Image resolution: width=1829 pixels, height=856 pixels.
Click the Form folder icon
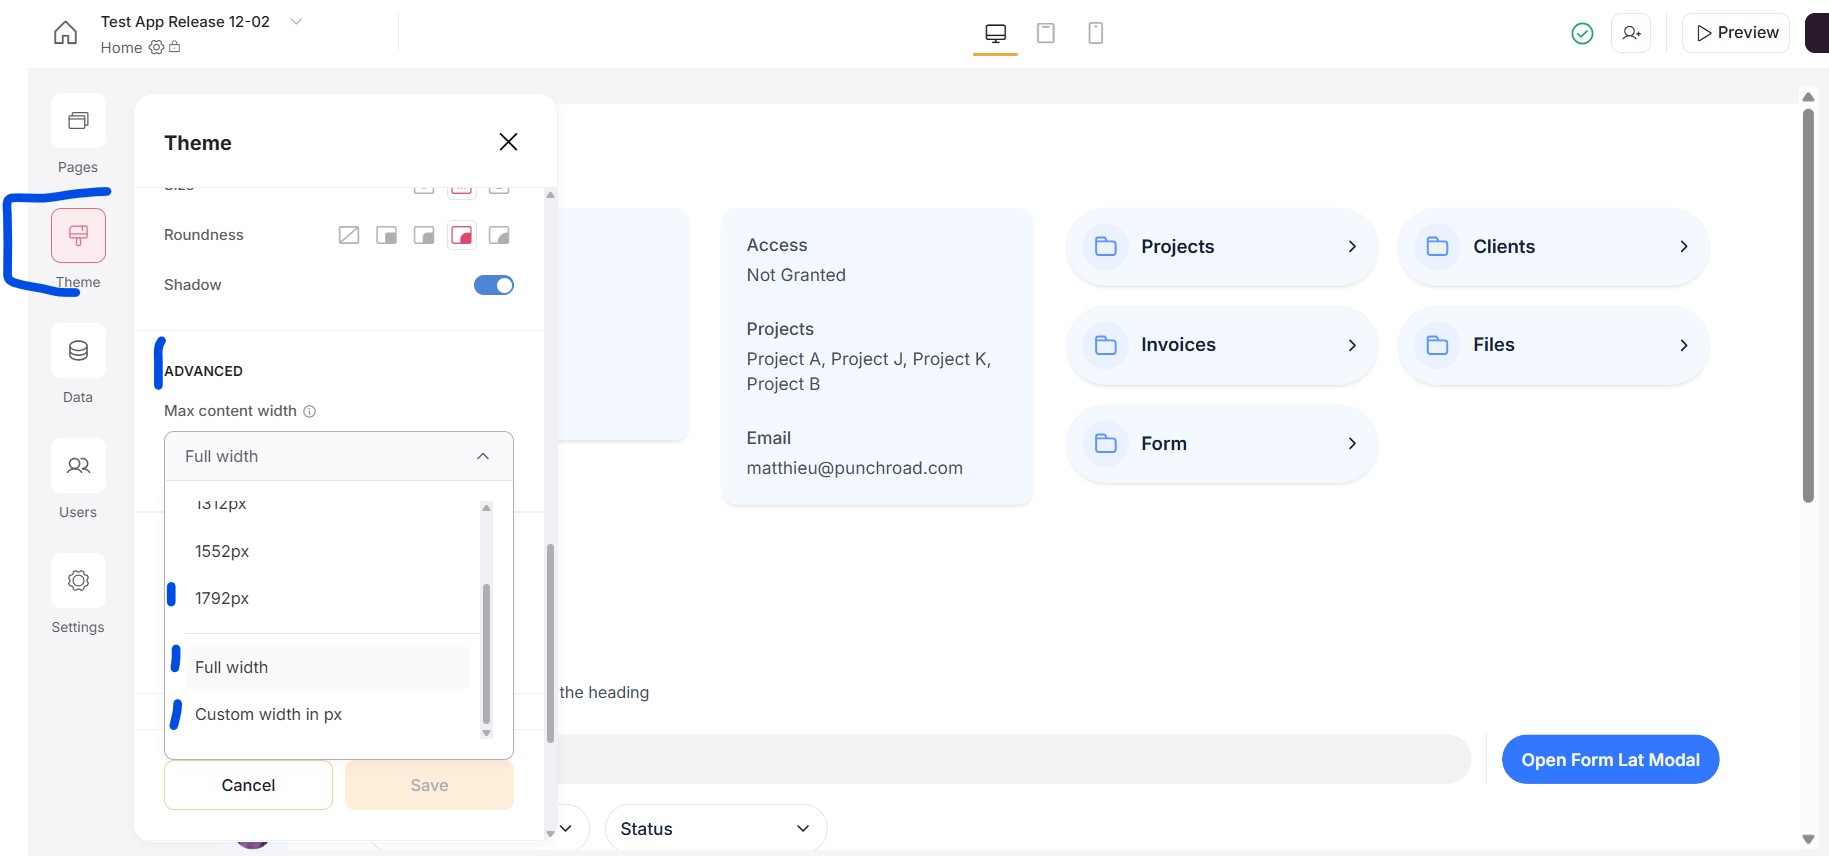[1106, 443]
